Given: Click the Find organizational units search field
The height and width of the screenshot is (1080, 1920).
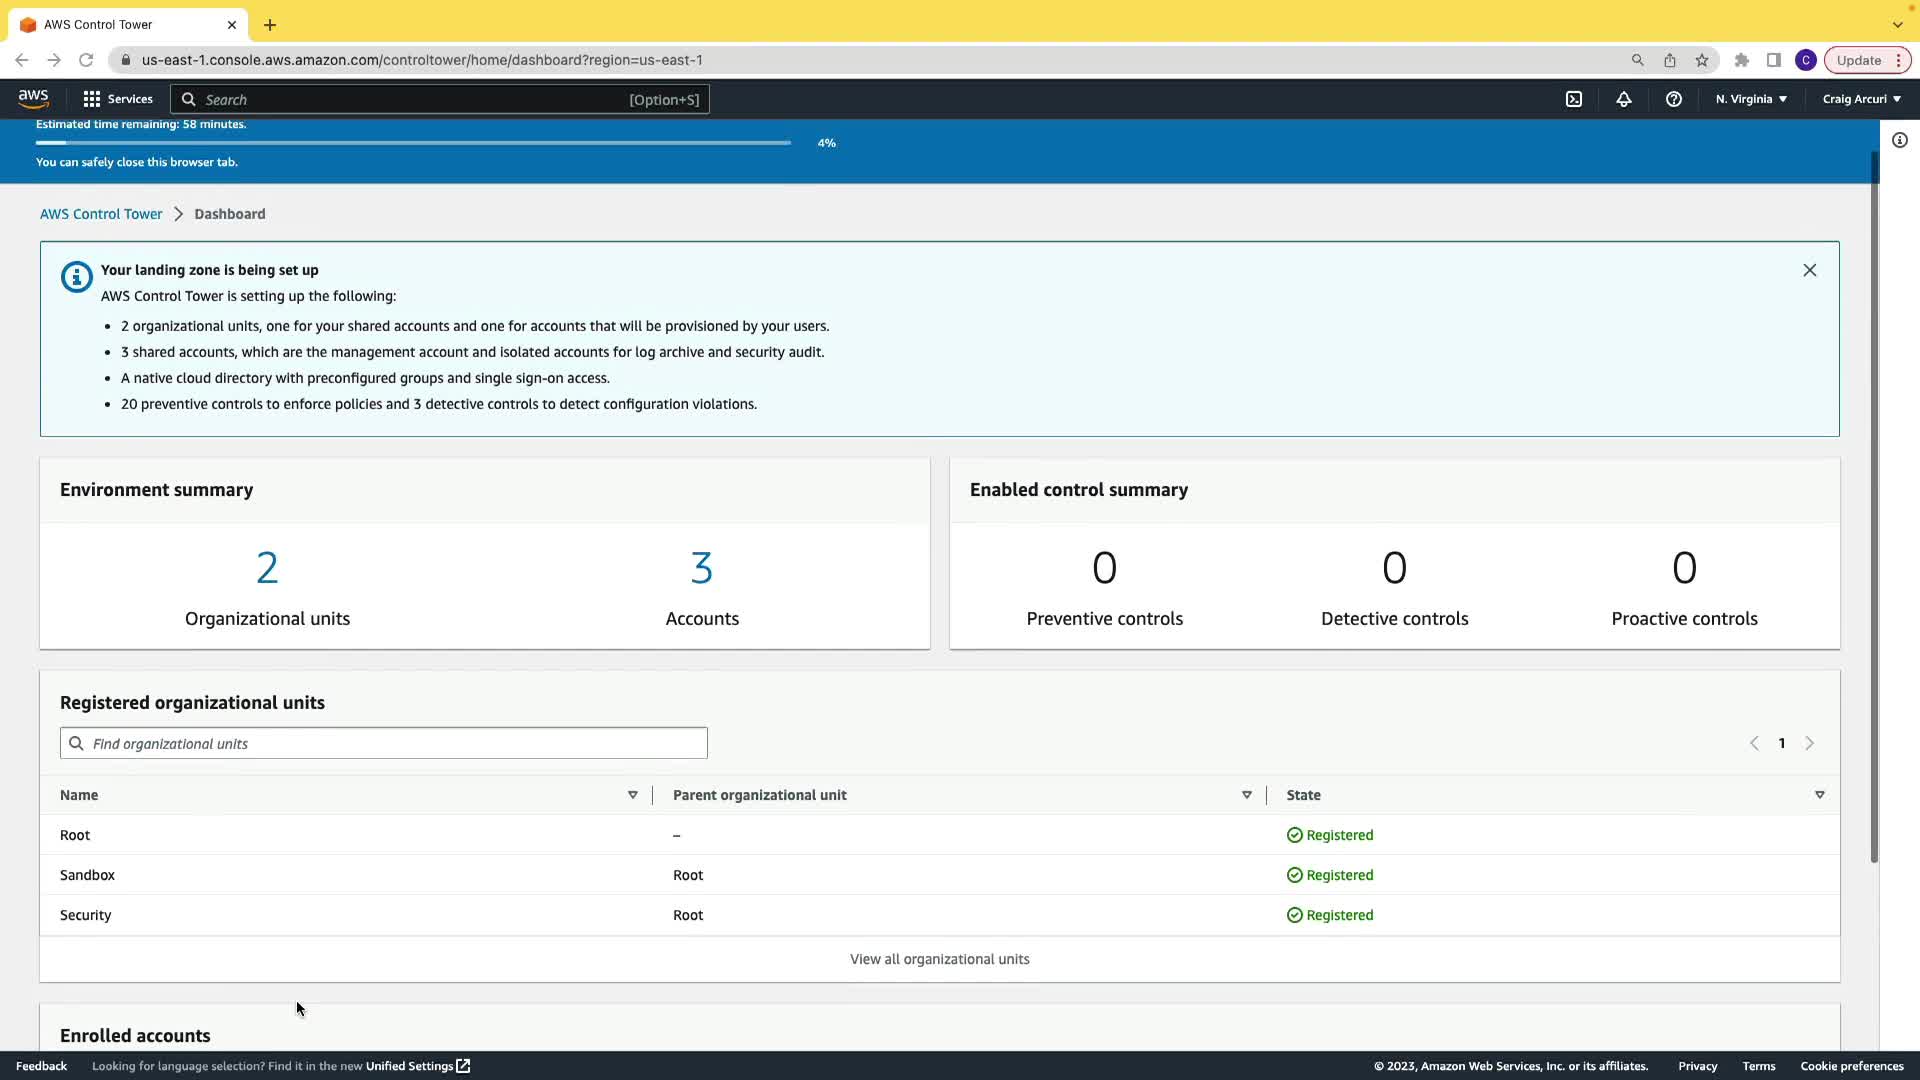Looking at the screenshot, I should (x=384, y=743).
